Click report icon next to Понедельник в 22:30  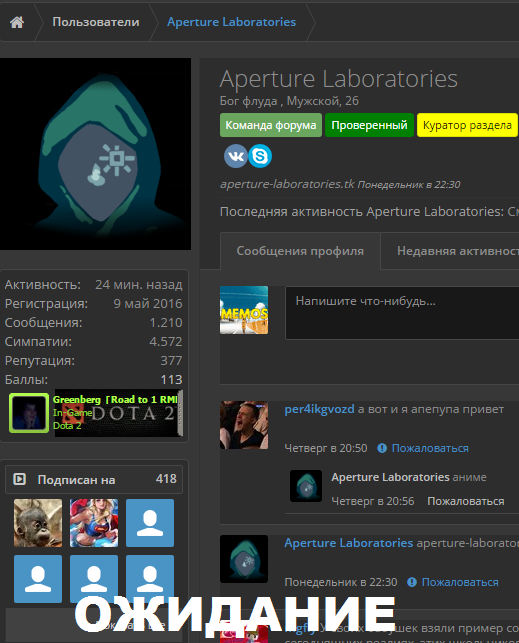coord(412,582)
